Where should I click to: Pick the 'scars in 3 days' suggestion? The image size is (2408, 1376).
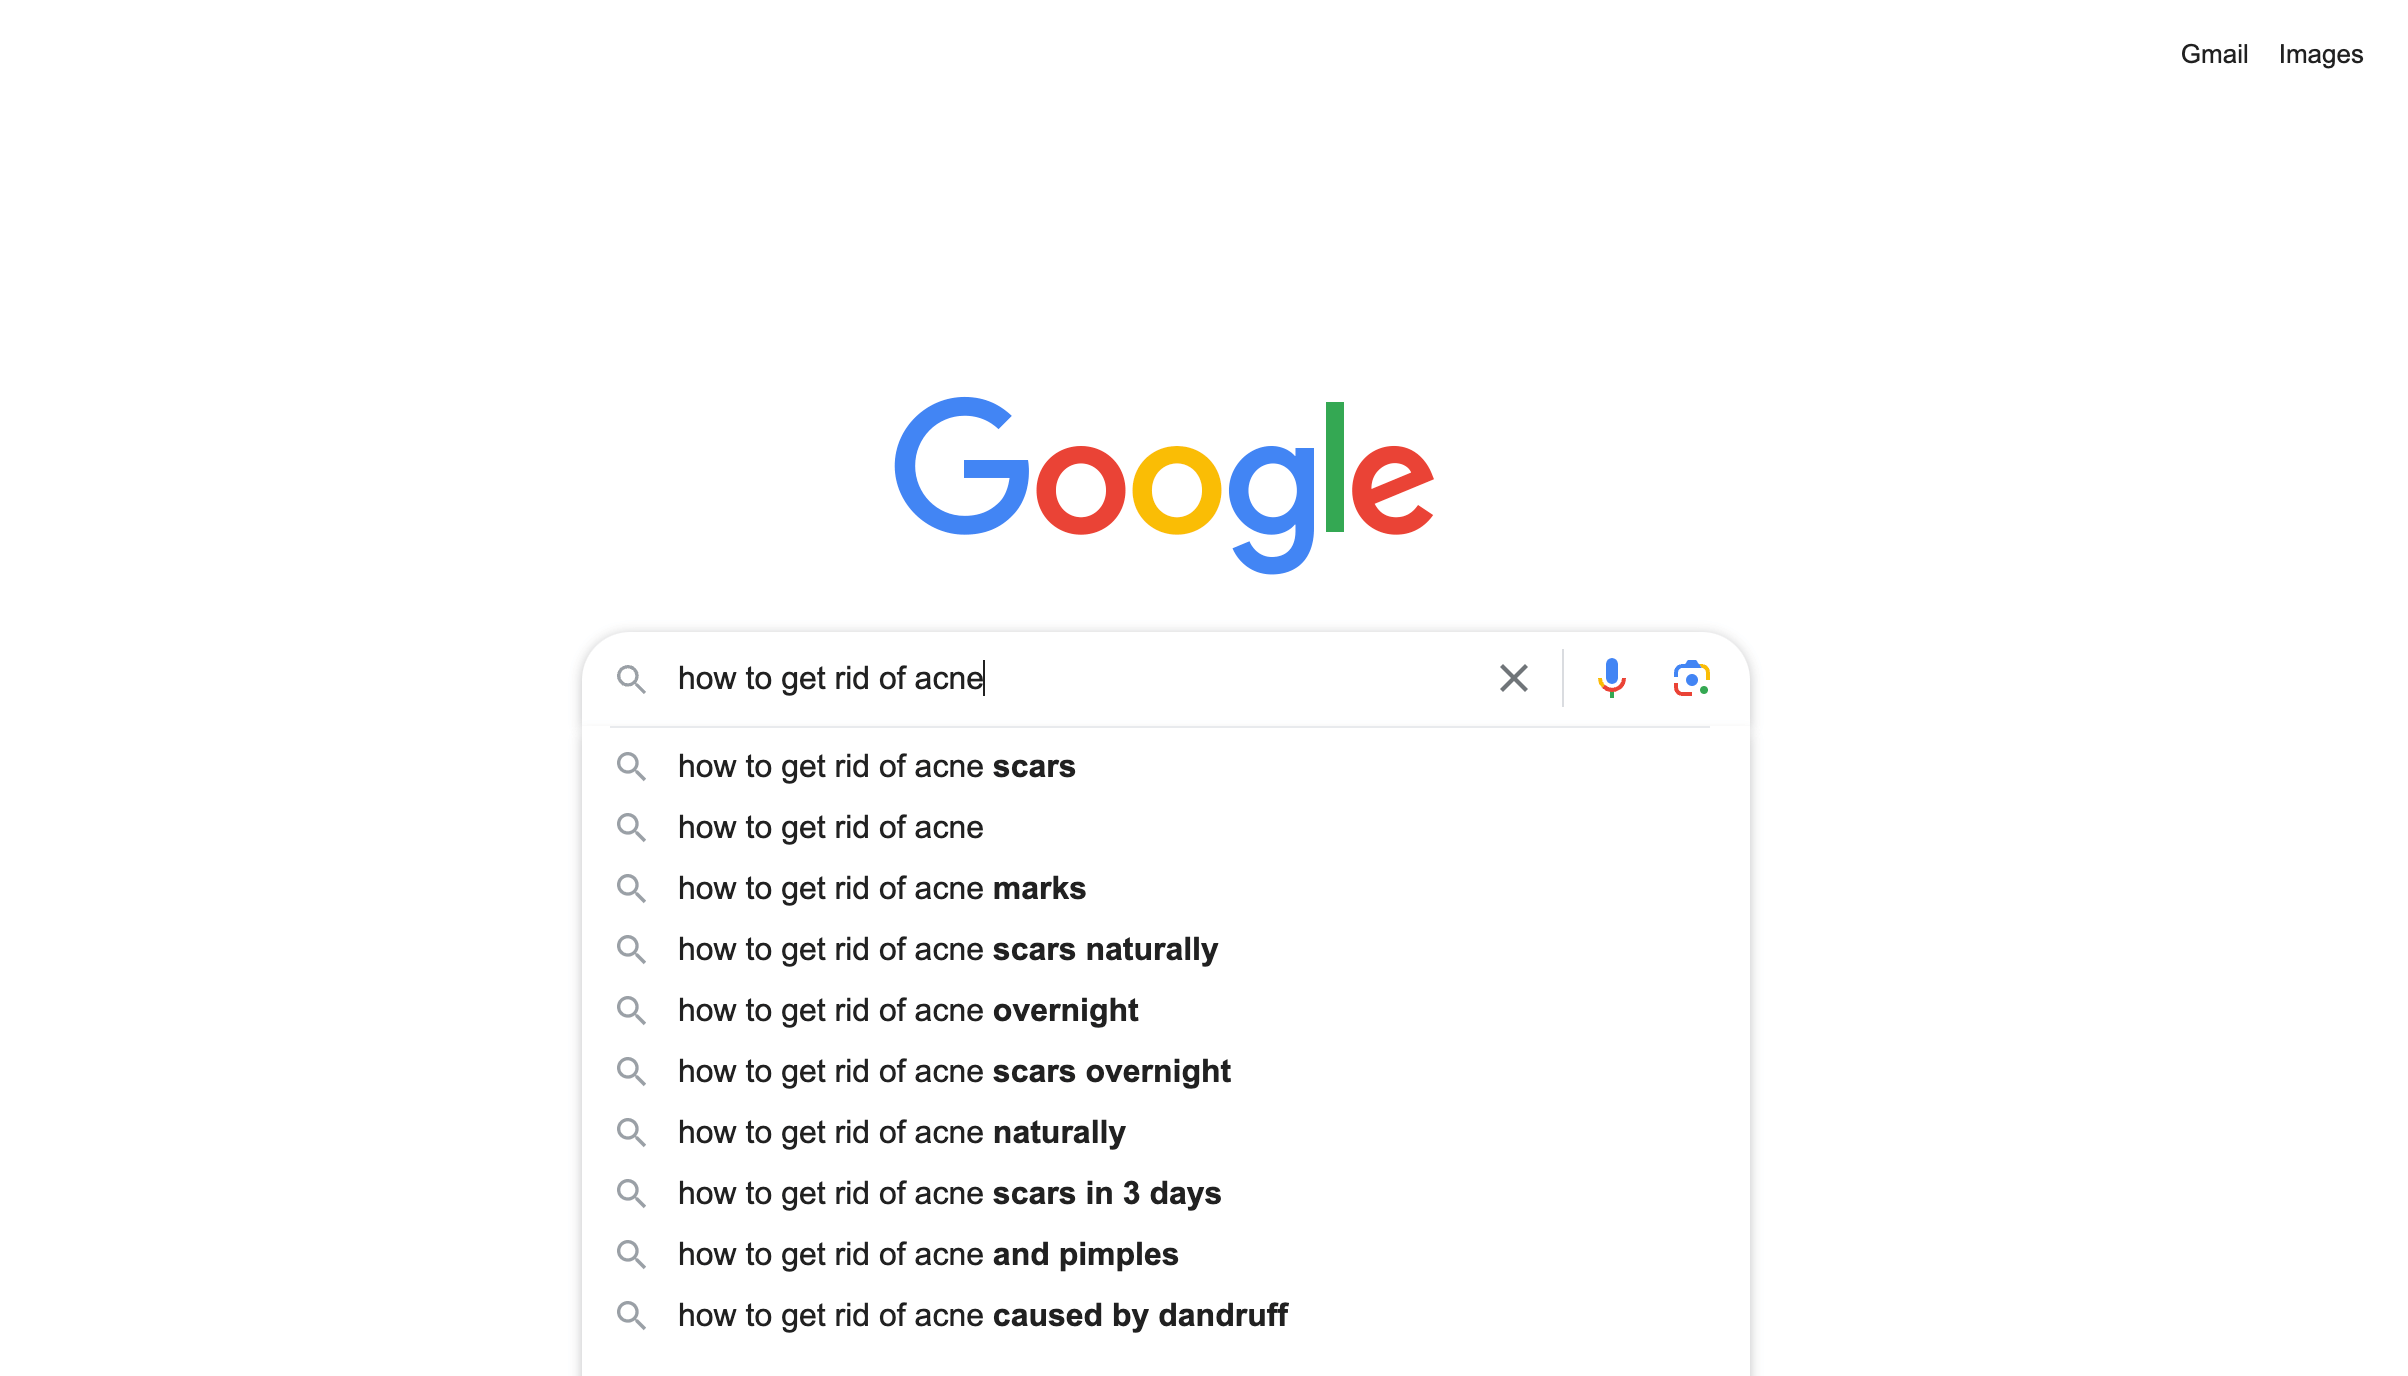[1166, 1194]
